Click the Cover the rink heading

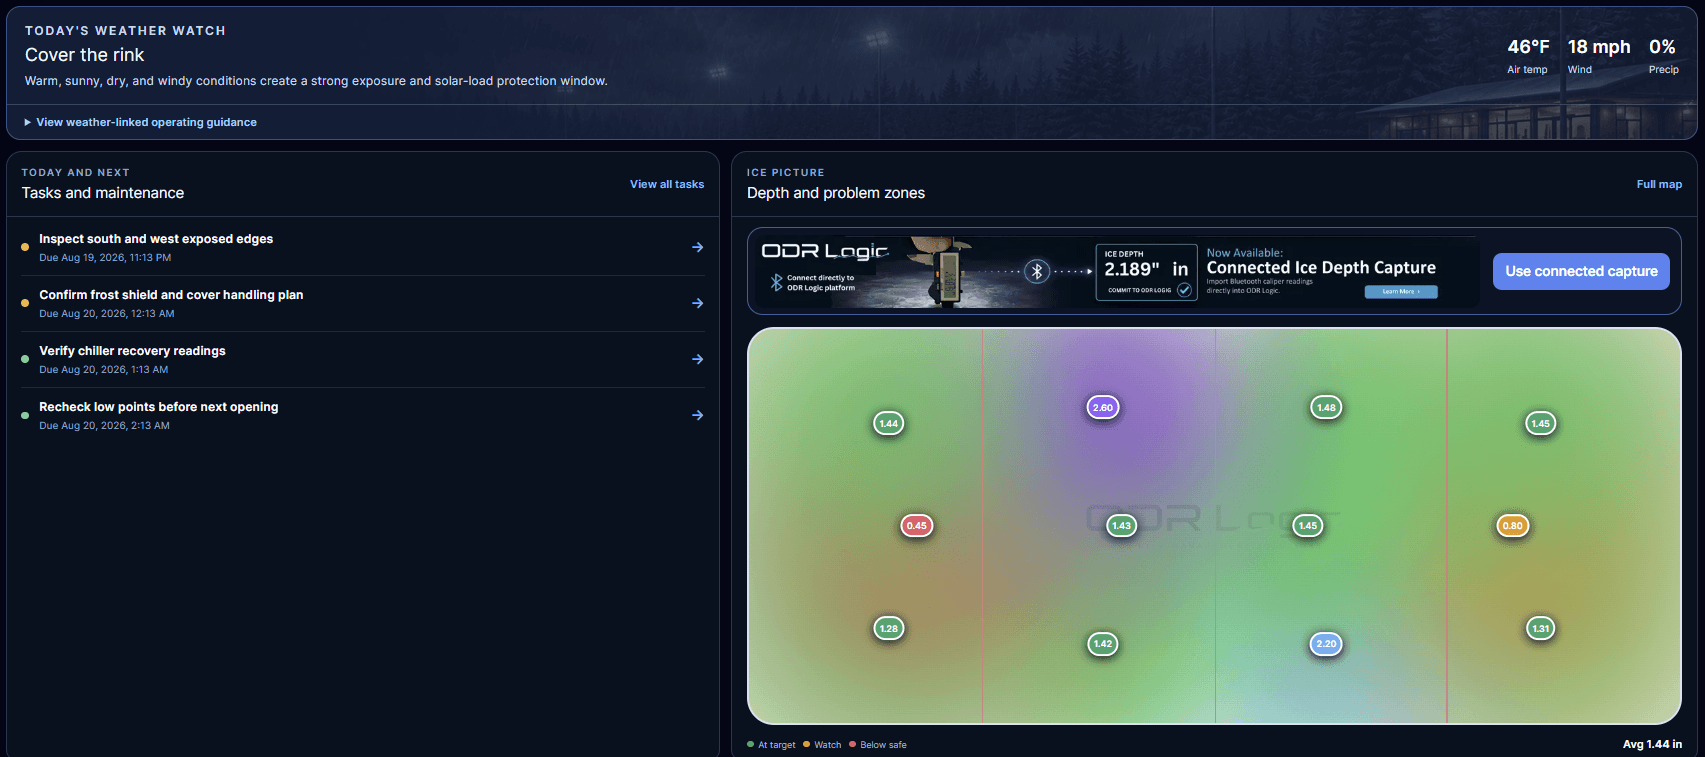tap(84, 55)
